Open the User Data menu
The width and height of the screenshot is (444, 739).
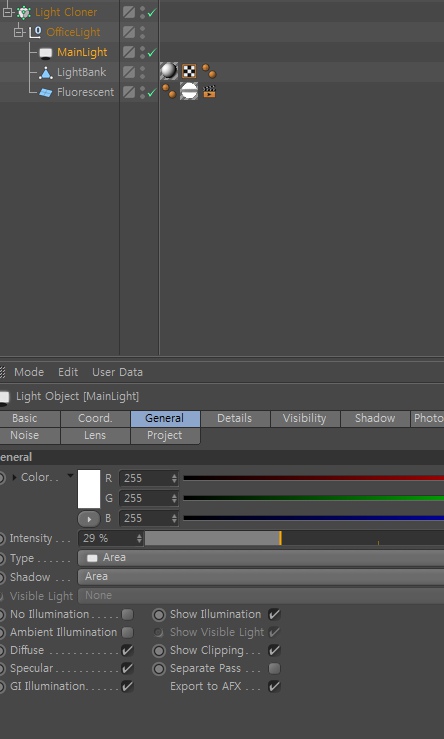117,372
